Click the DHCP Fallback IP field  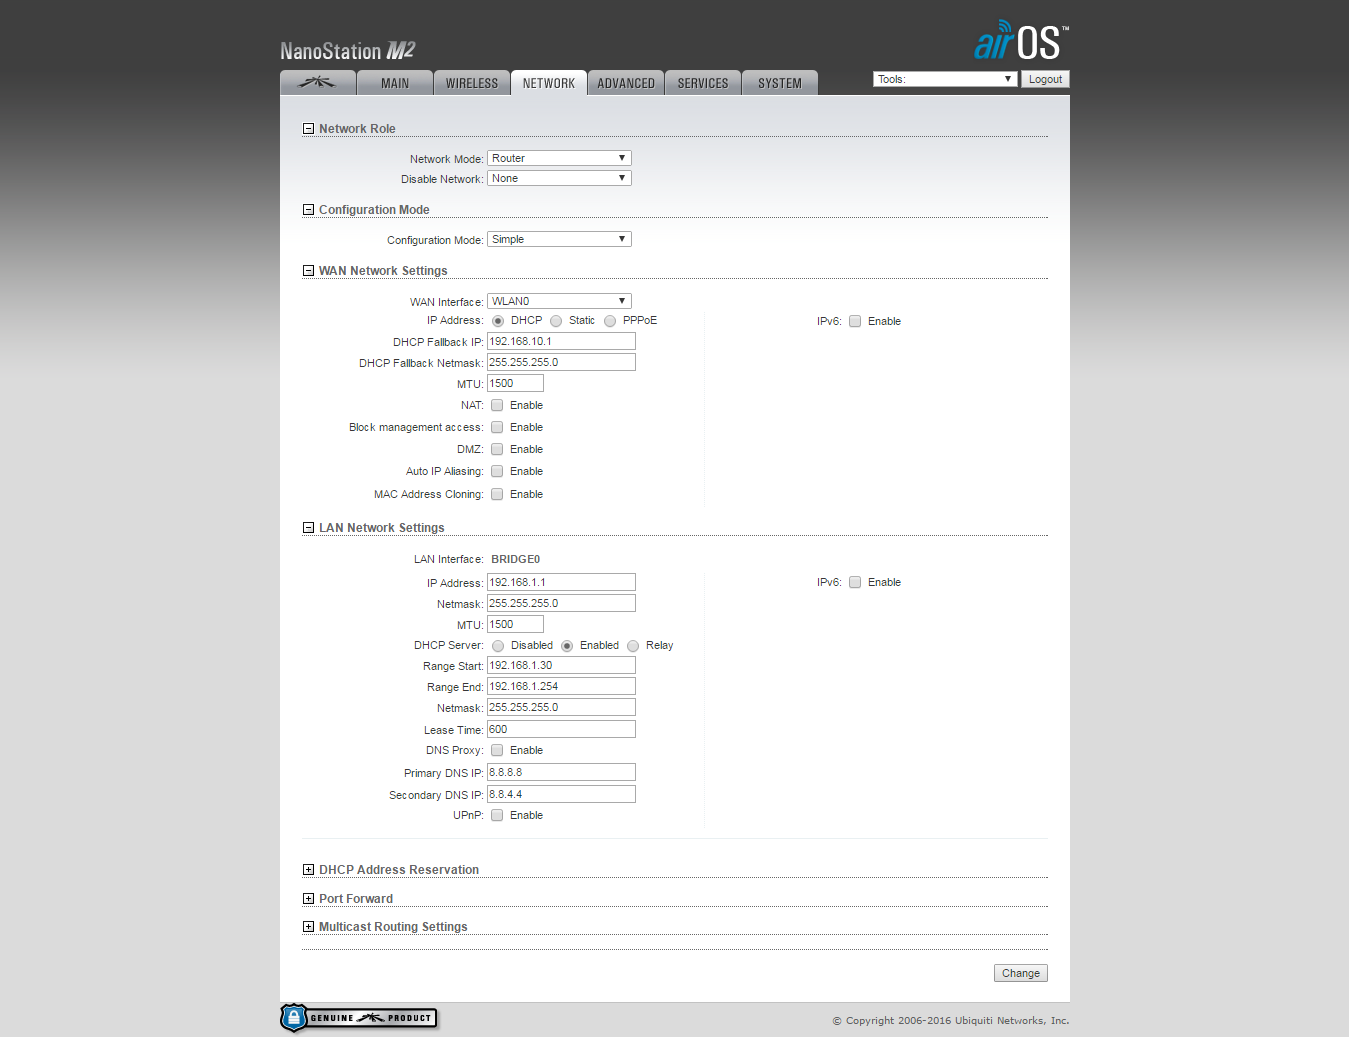click(561, 341)
